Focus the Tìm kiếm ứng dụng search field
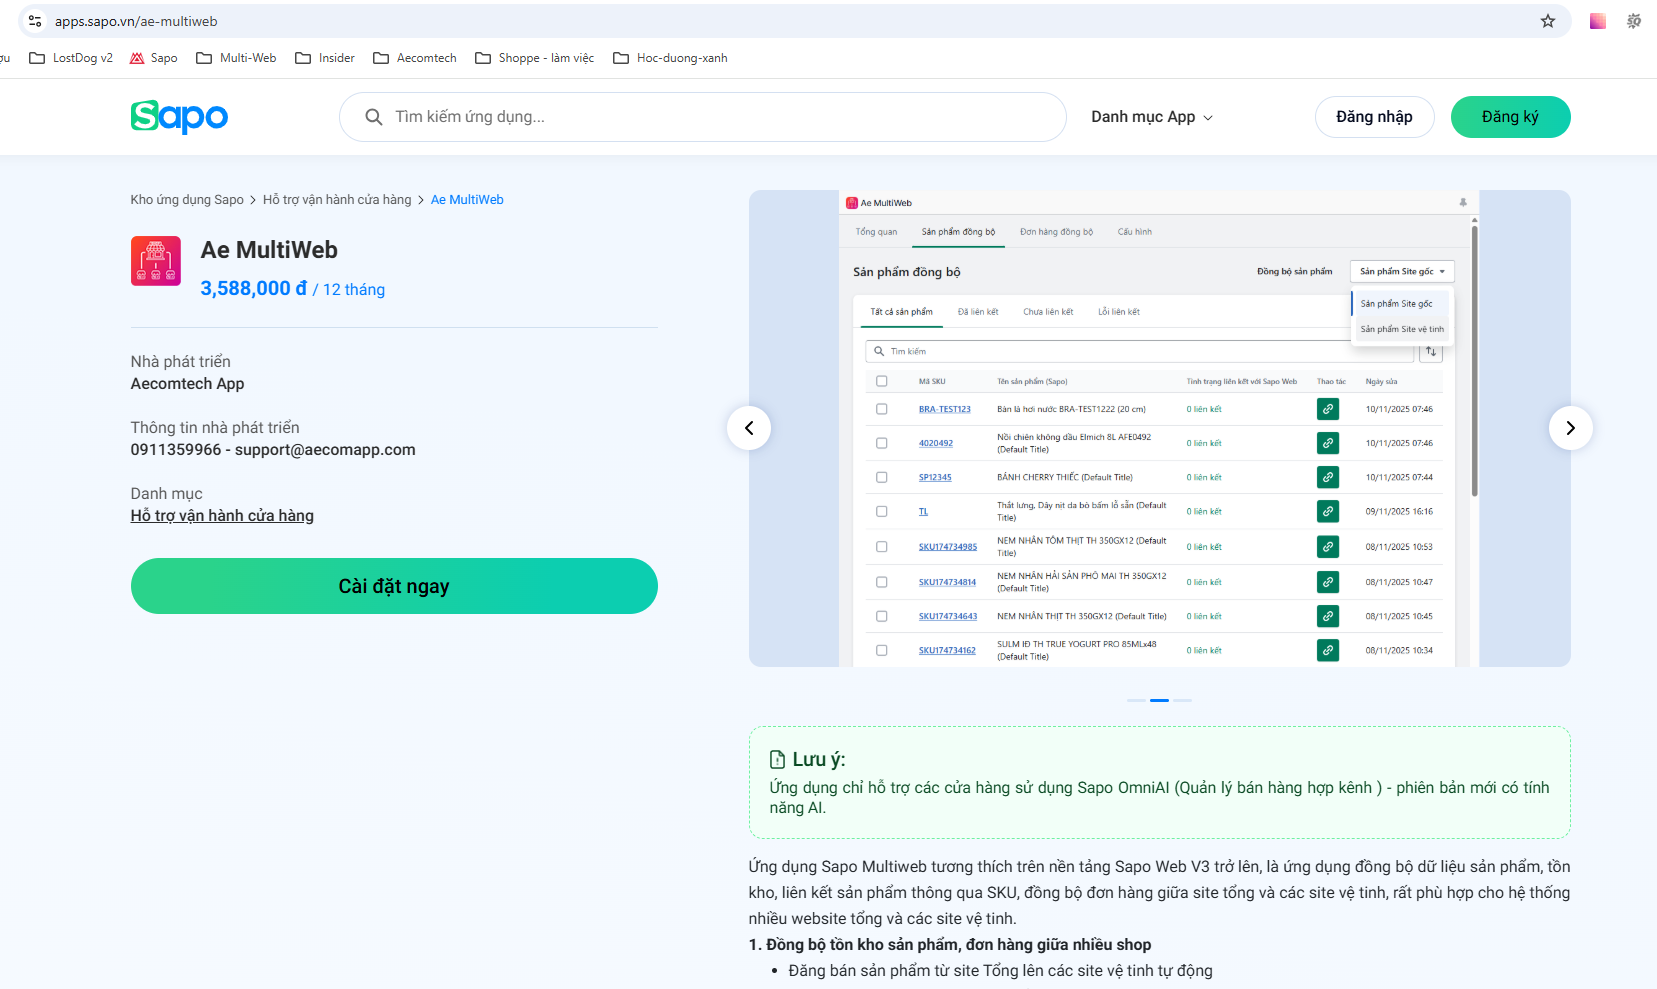Image resolution: width=1657 pixels, height=989 pixels. coord(720,117)
